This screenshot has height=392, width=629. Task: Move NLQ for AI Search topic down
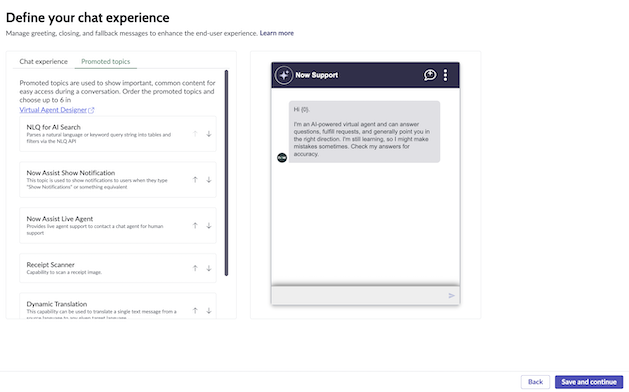click(209, 134)
